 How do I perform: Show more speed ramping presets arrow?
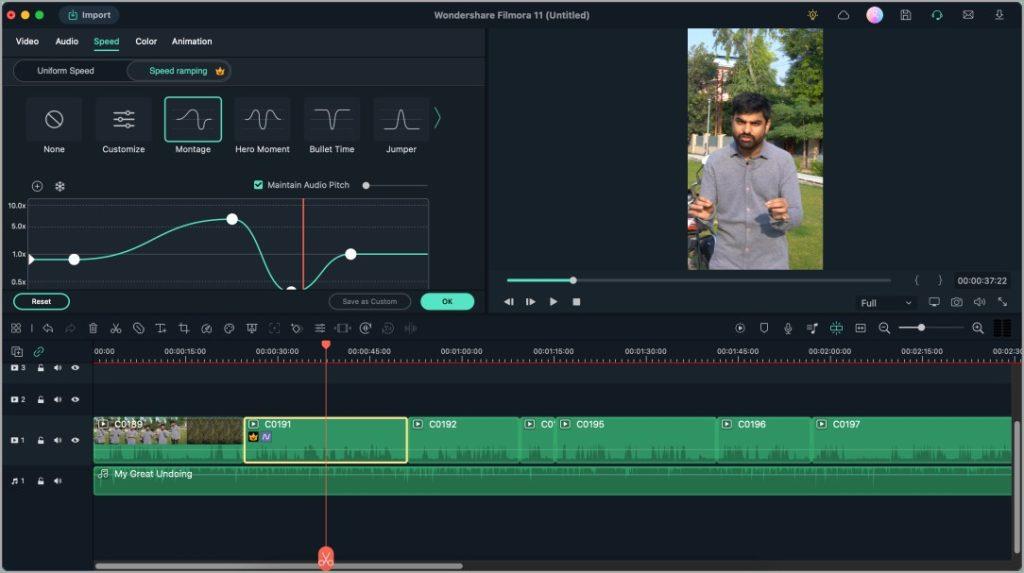(x=438, y=118)
